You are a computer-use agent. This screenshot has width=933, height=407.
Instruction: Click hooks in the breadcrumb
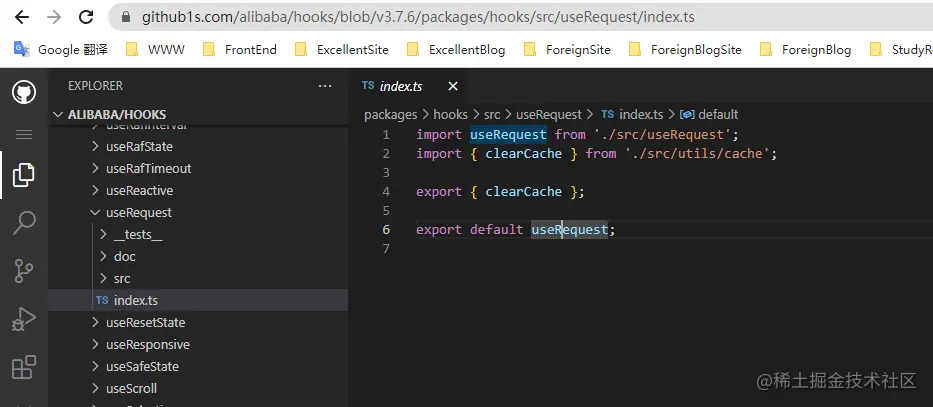pyautogui.click(x=450, y=114)
